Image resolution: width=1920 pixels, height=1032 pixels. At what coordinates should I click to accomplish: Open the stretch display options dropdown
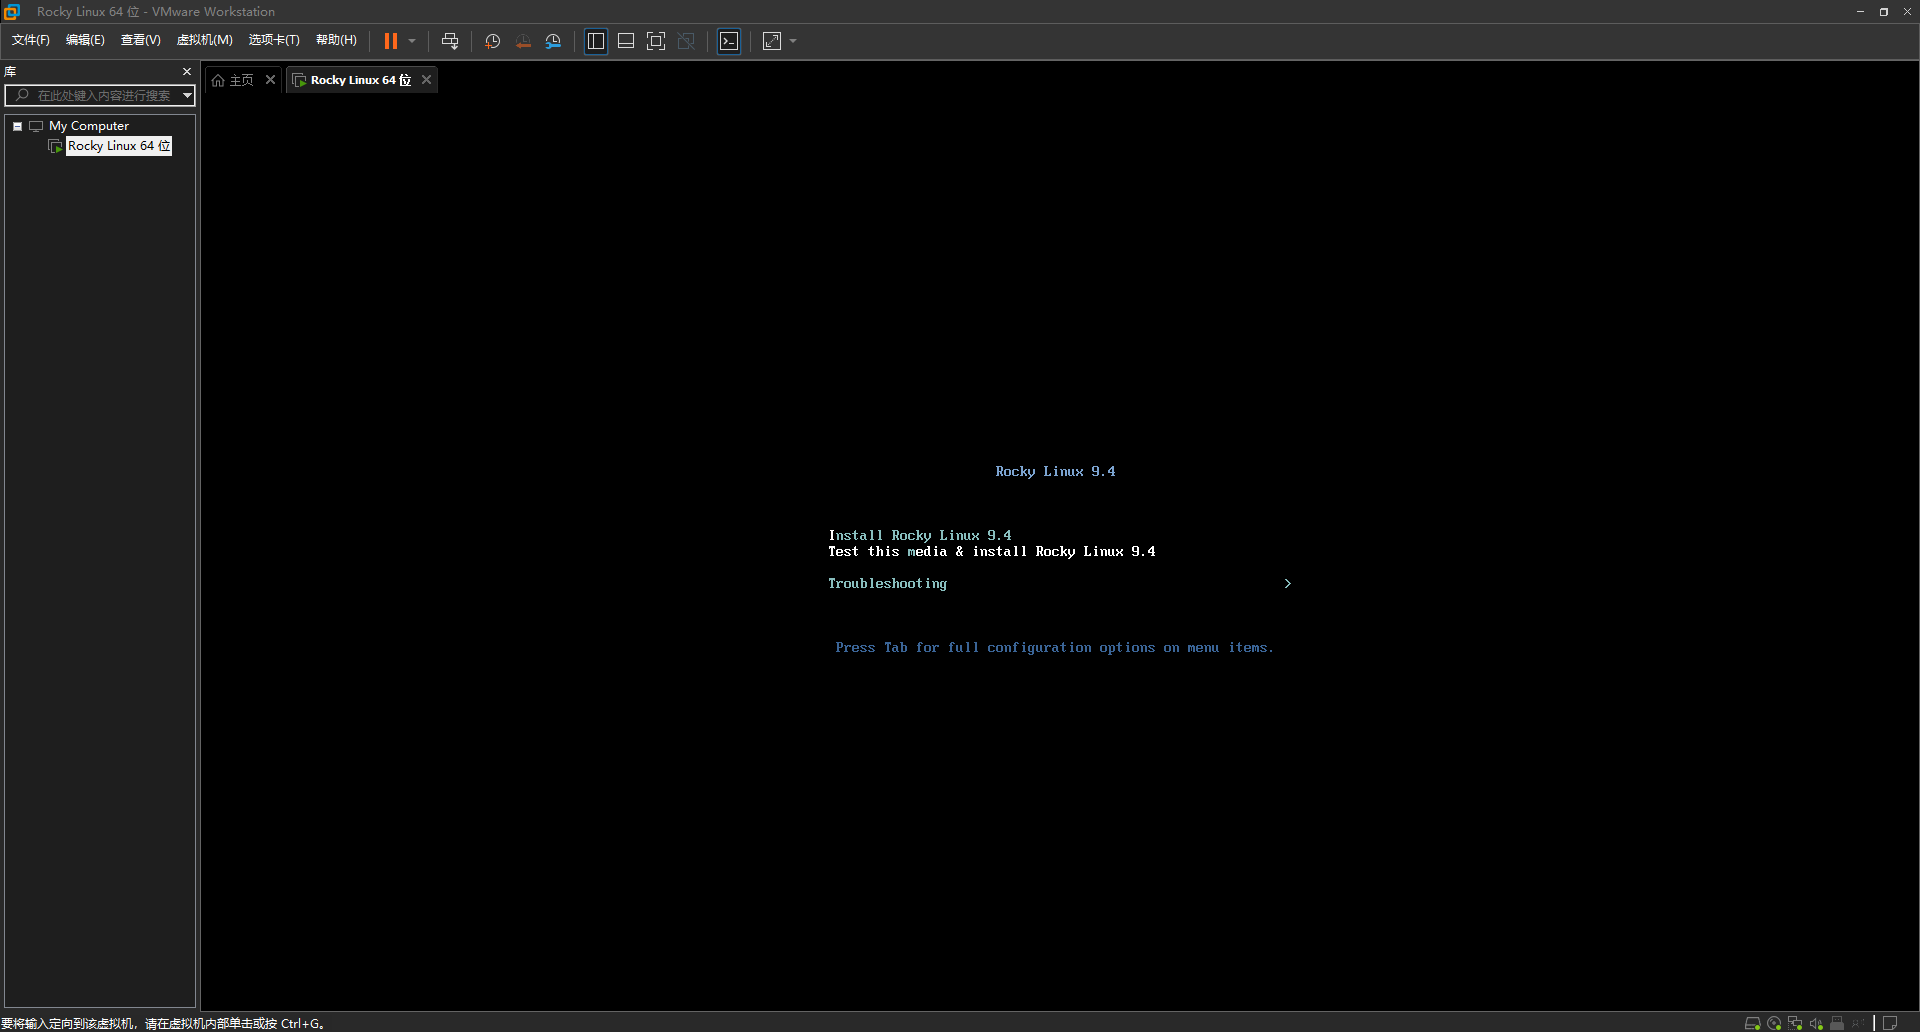(x=793, y=41)
